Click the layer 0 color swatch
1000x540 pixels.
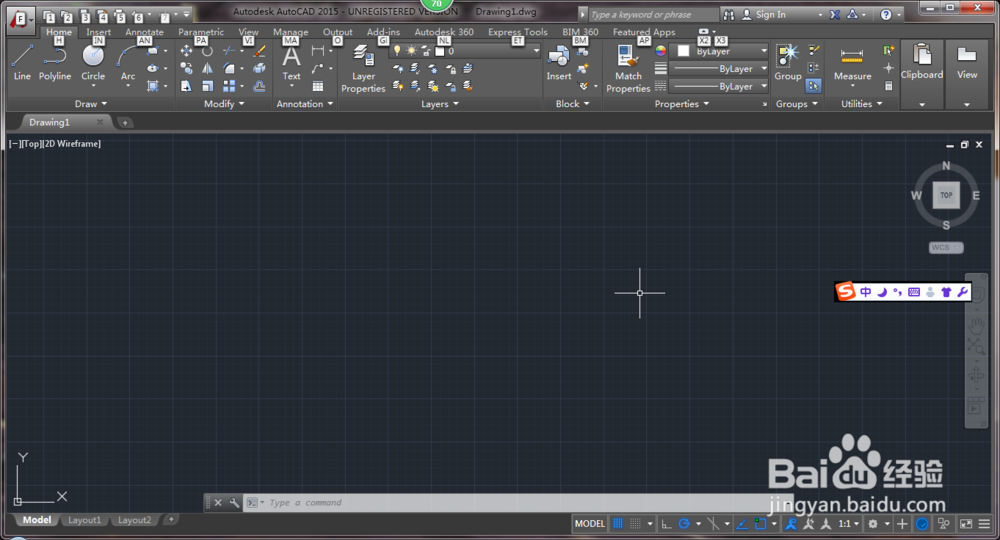tap(439, 51)
